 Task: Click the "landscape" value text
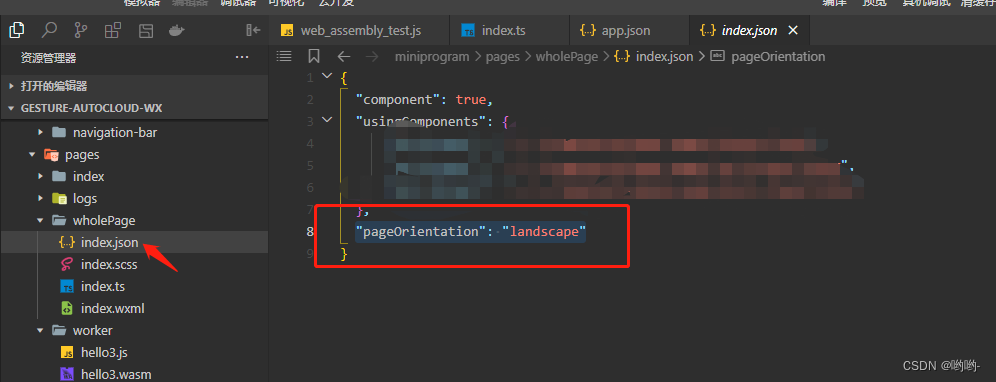pyautogui.click(x=544, y=231)
